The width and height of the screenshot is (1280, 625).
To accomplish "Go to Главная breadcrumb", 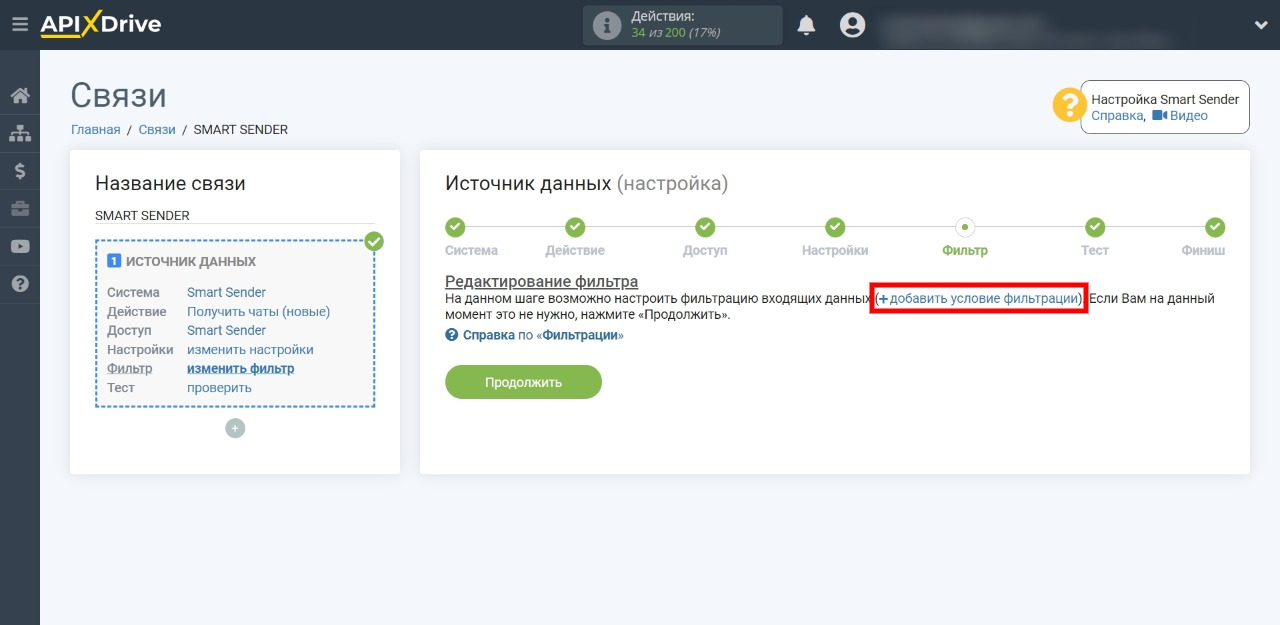I will [95, 130].
